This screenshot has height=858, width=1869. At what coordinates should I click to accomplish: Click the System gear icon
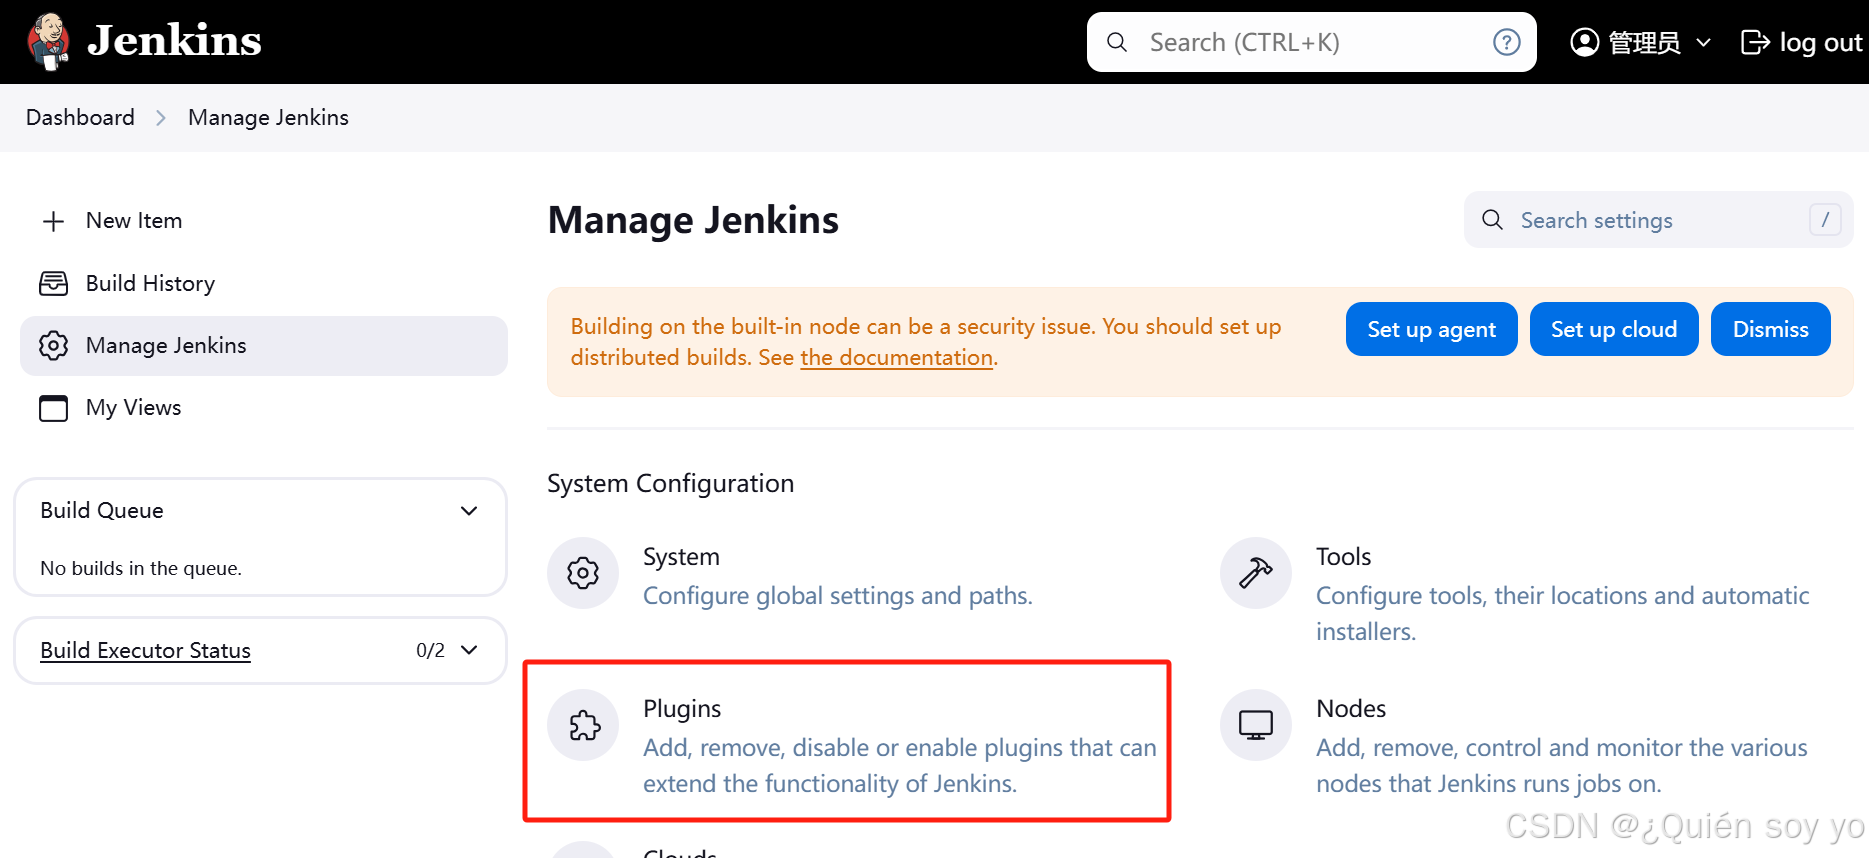(583, 573)
